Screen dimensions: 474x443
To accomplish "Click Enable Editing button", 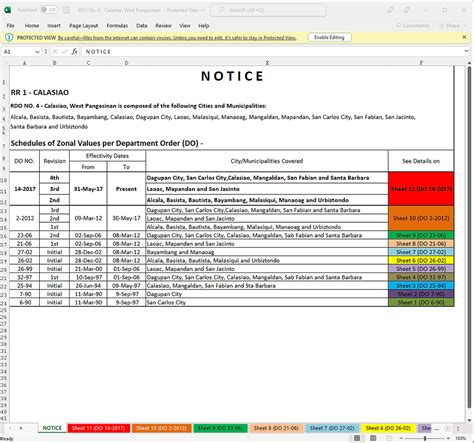I will (329, 37).
